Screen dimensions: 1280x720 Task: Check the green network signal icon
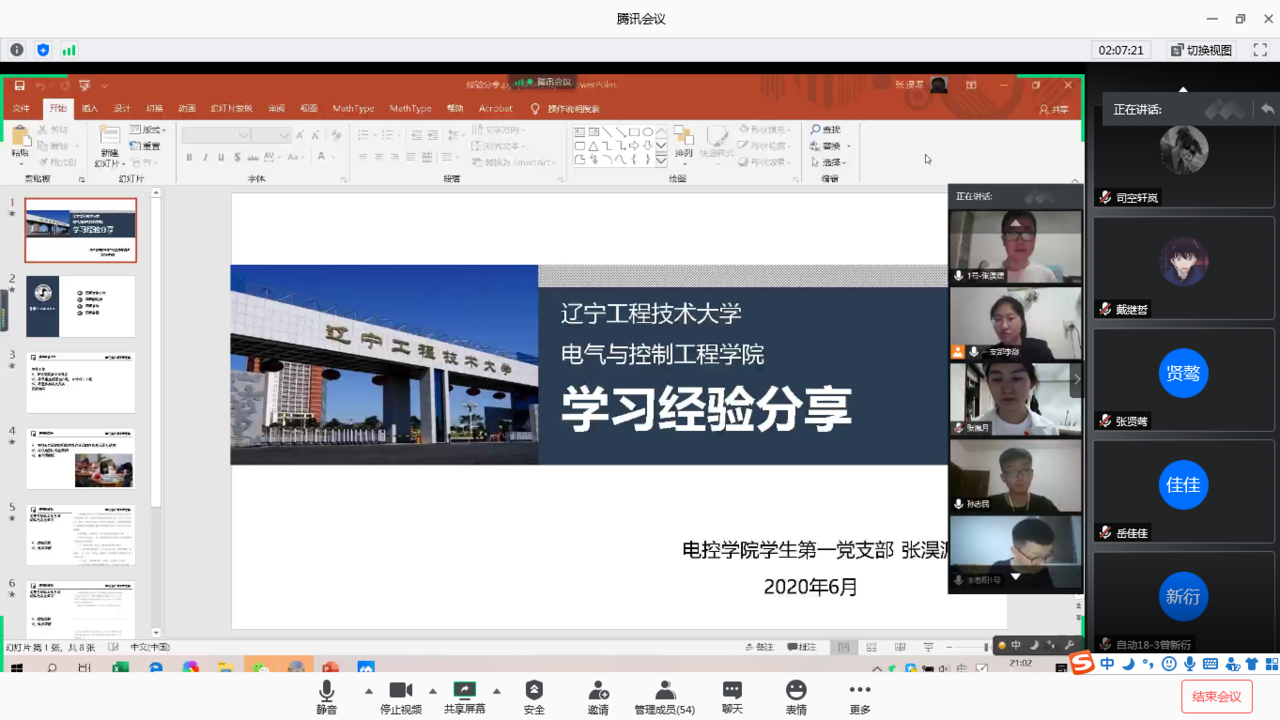tap(69, 50)
